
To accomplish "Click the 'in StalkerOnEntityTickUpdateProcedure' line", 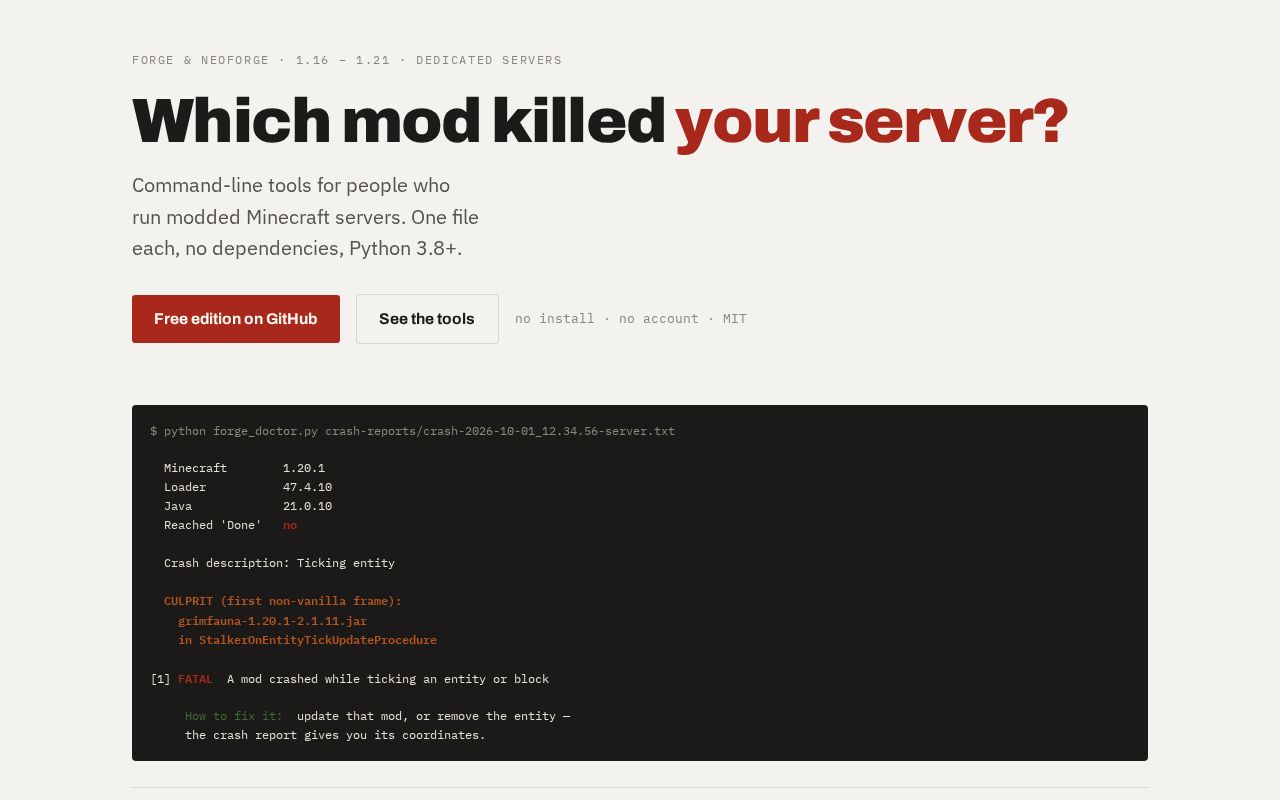I will click(307, 640).
